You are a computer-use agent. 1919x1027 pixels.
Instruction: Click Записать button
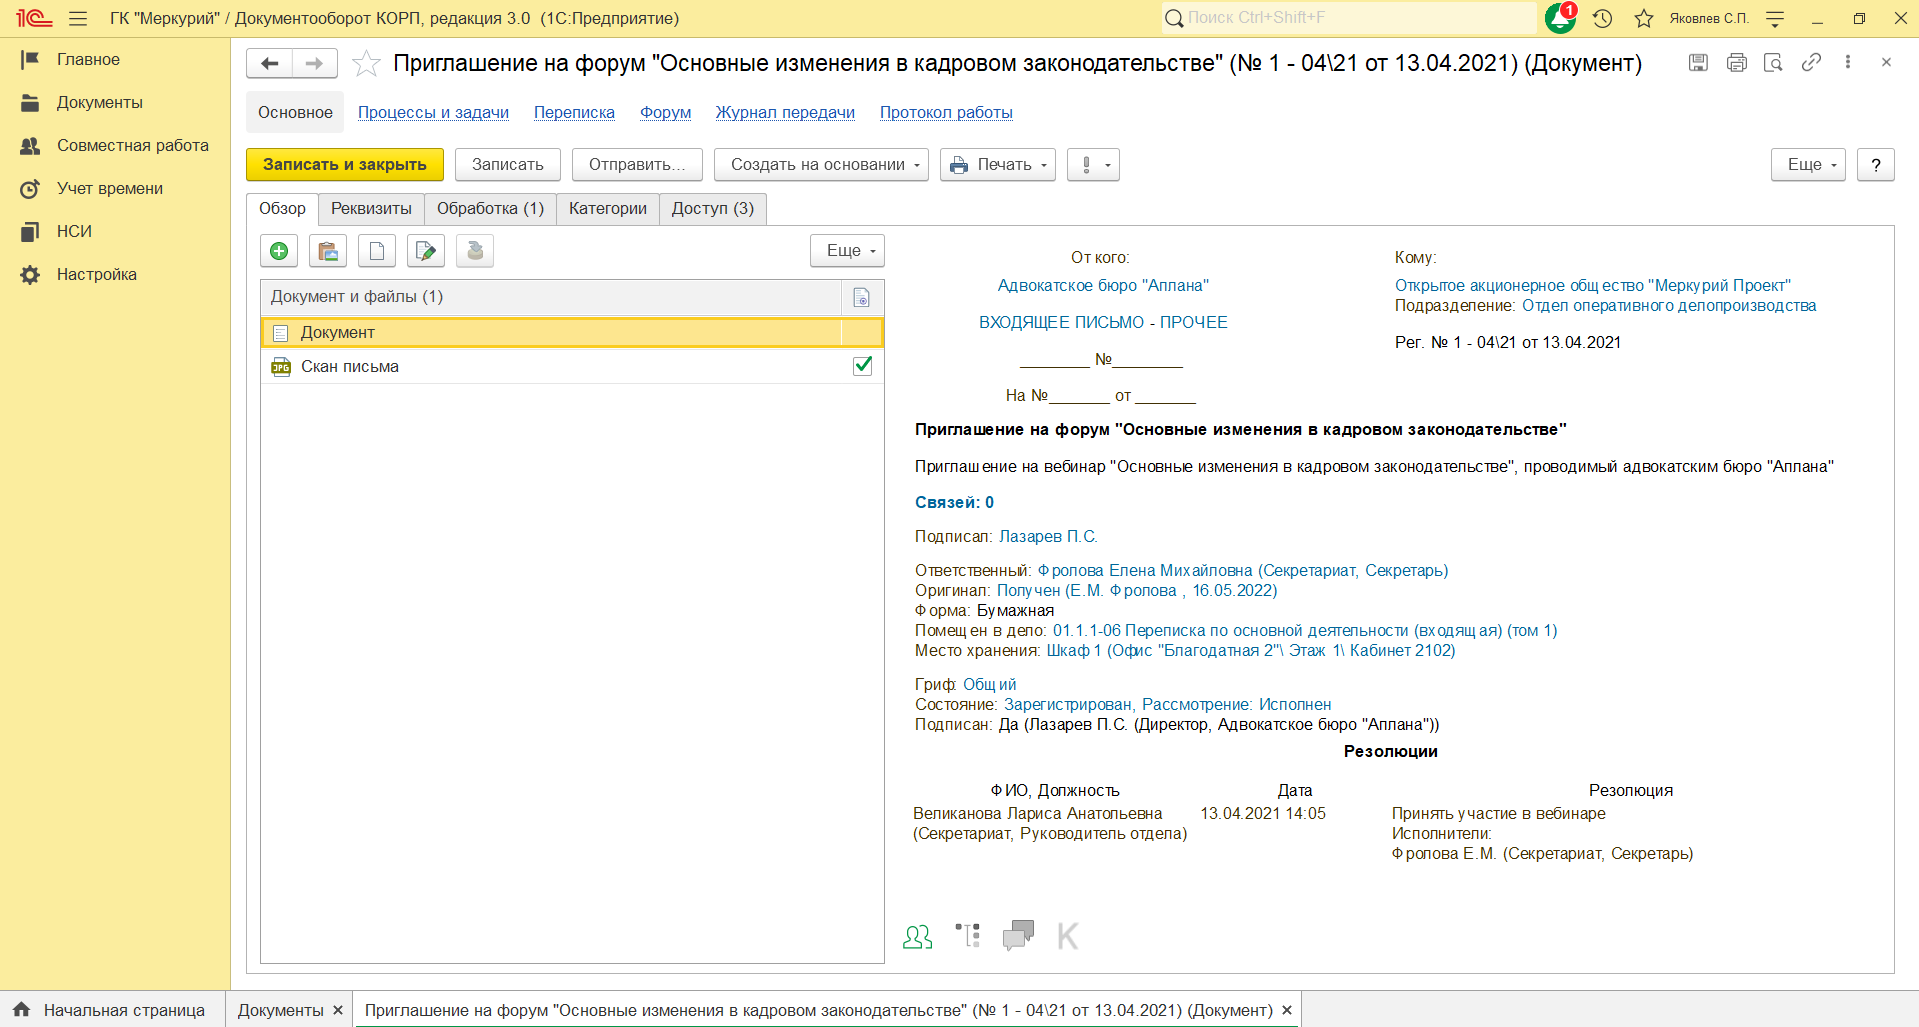point(508,165)
